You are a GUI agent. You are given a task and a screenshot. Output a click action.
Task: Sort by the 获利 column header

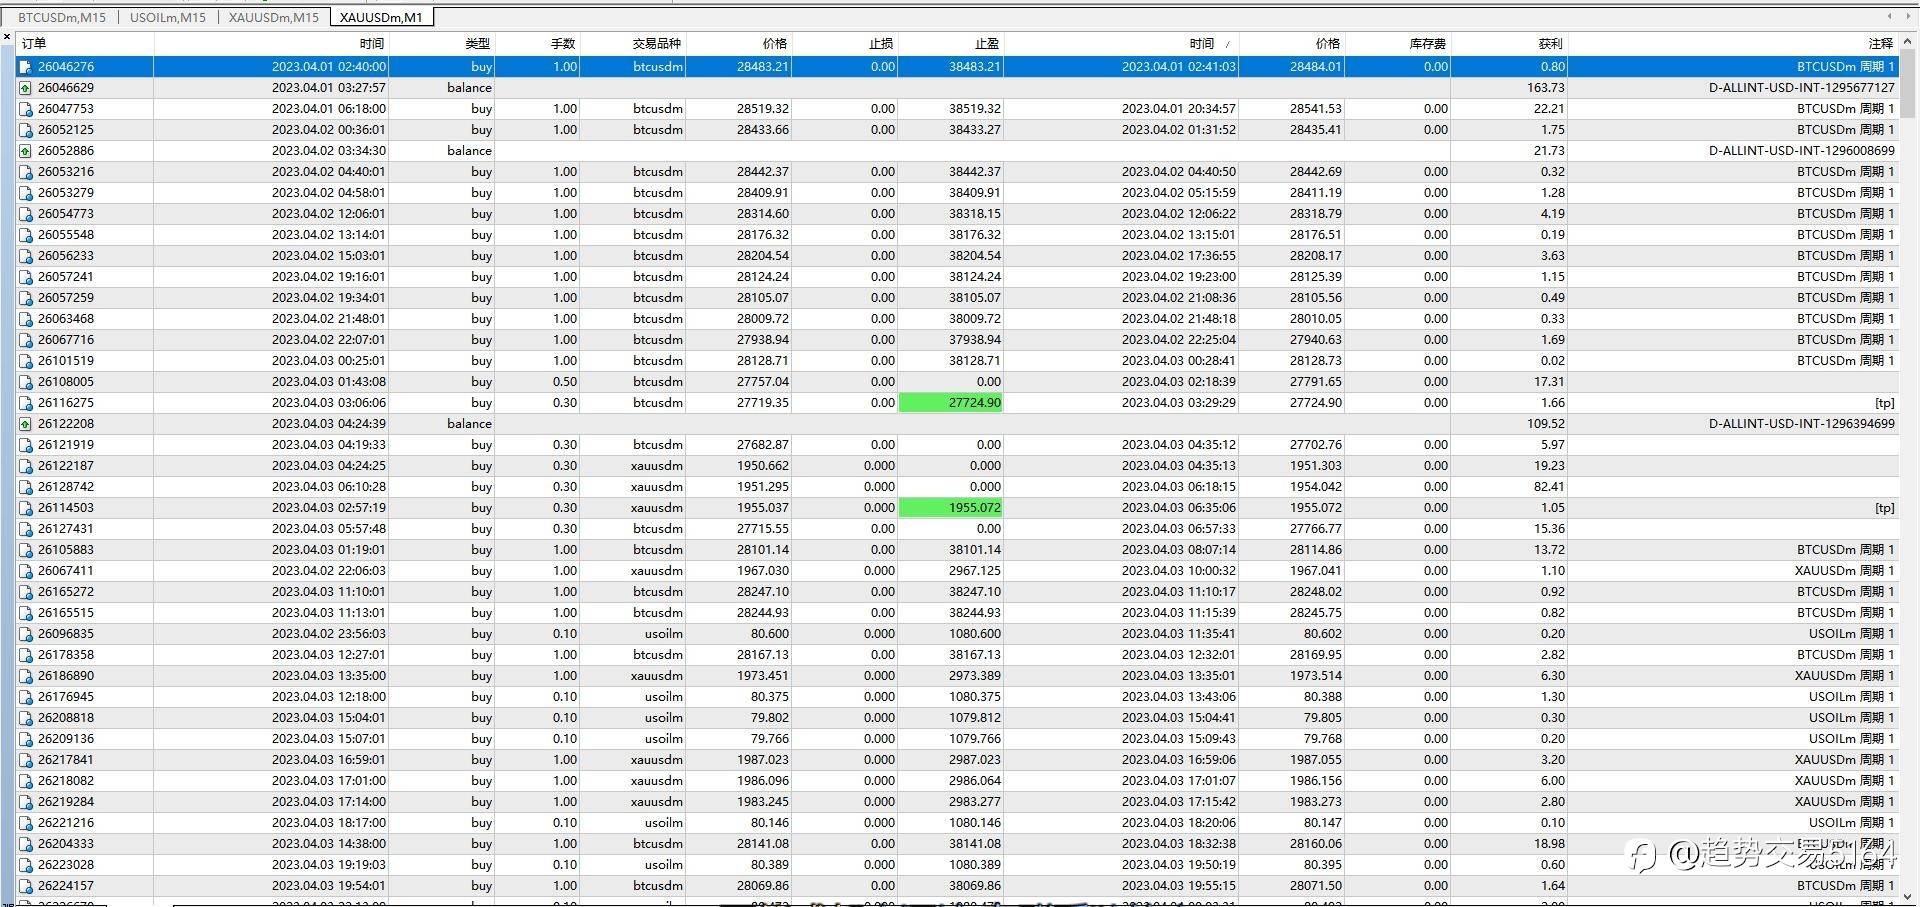click(1550, 43)
